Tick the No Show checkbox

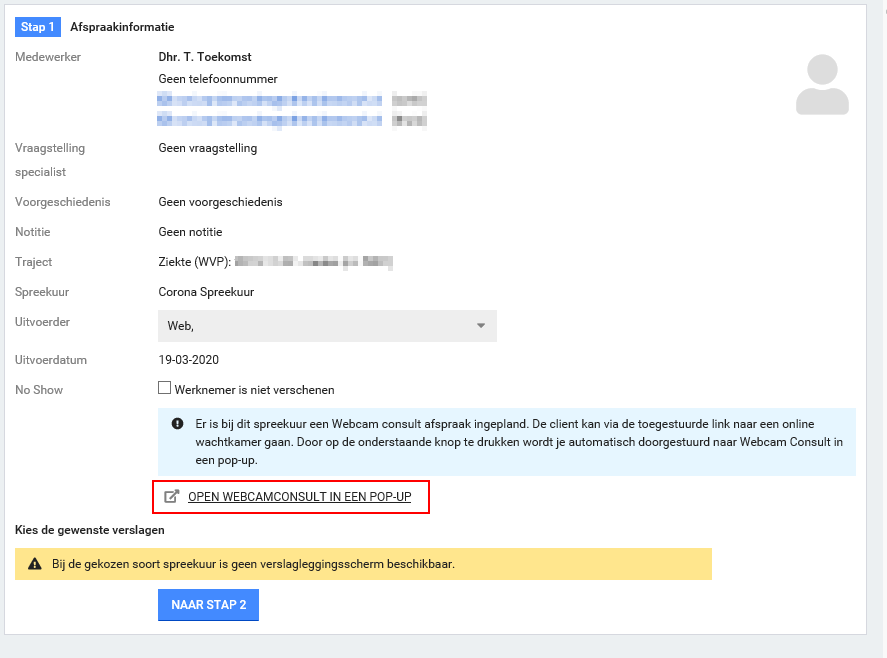165,389
